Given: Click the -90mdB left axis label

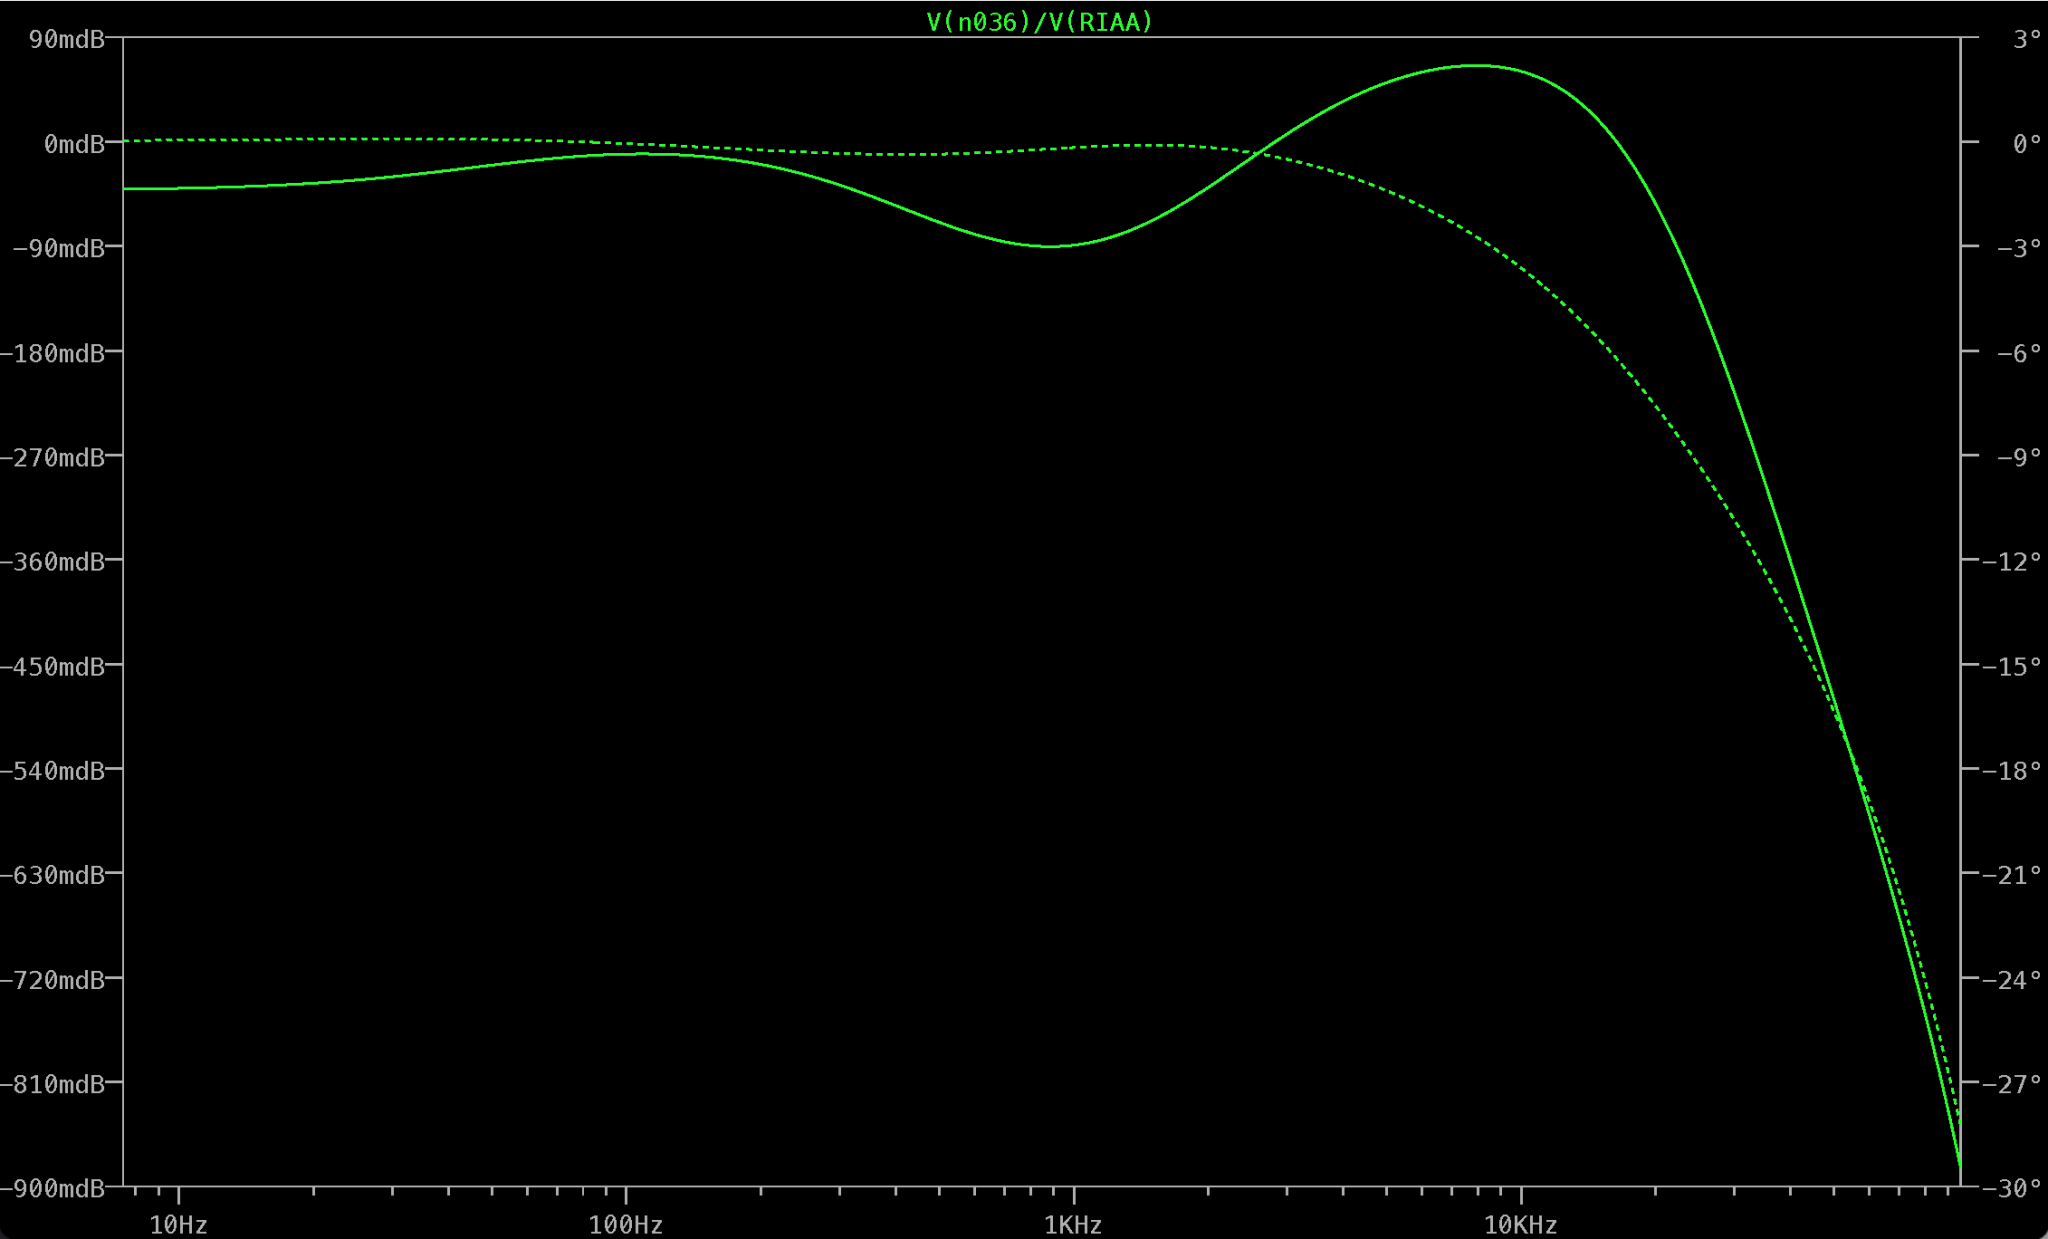Looking at the screenshot, I should pos(59,248).
